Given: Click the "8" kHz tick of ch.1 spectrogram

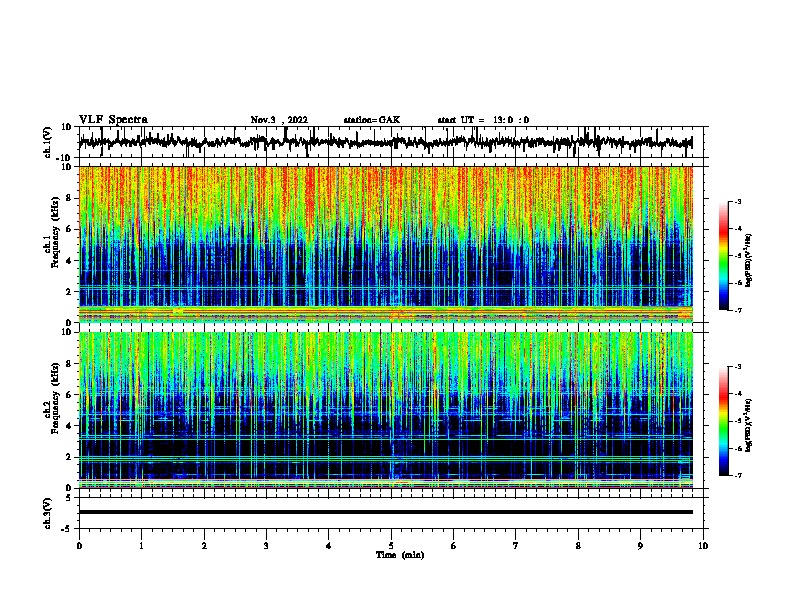Looking at the screenshot, I should point(70,198).
